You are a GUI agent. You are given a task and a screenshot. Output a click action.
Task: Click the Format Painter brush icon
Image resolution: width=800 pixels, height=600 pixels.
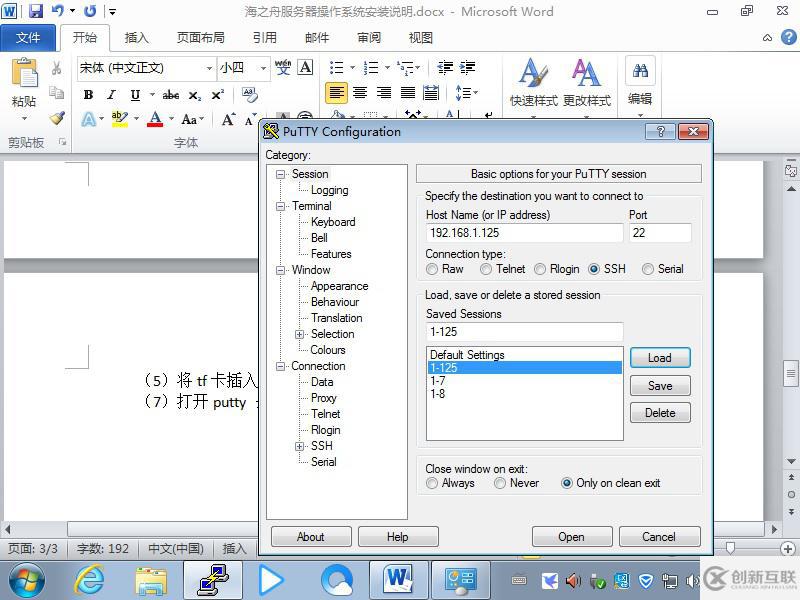pos(57,118)
